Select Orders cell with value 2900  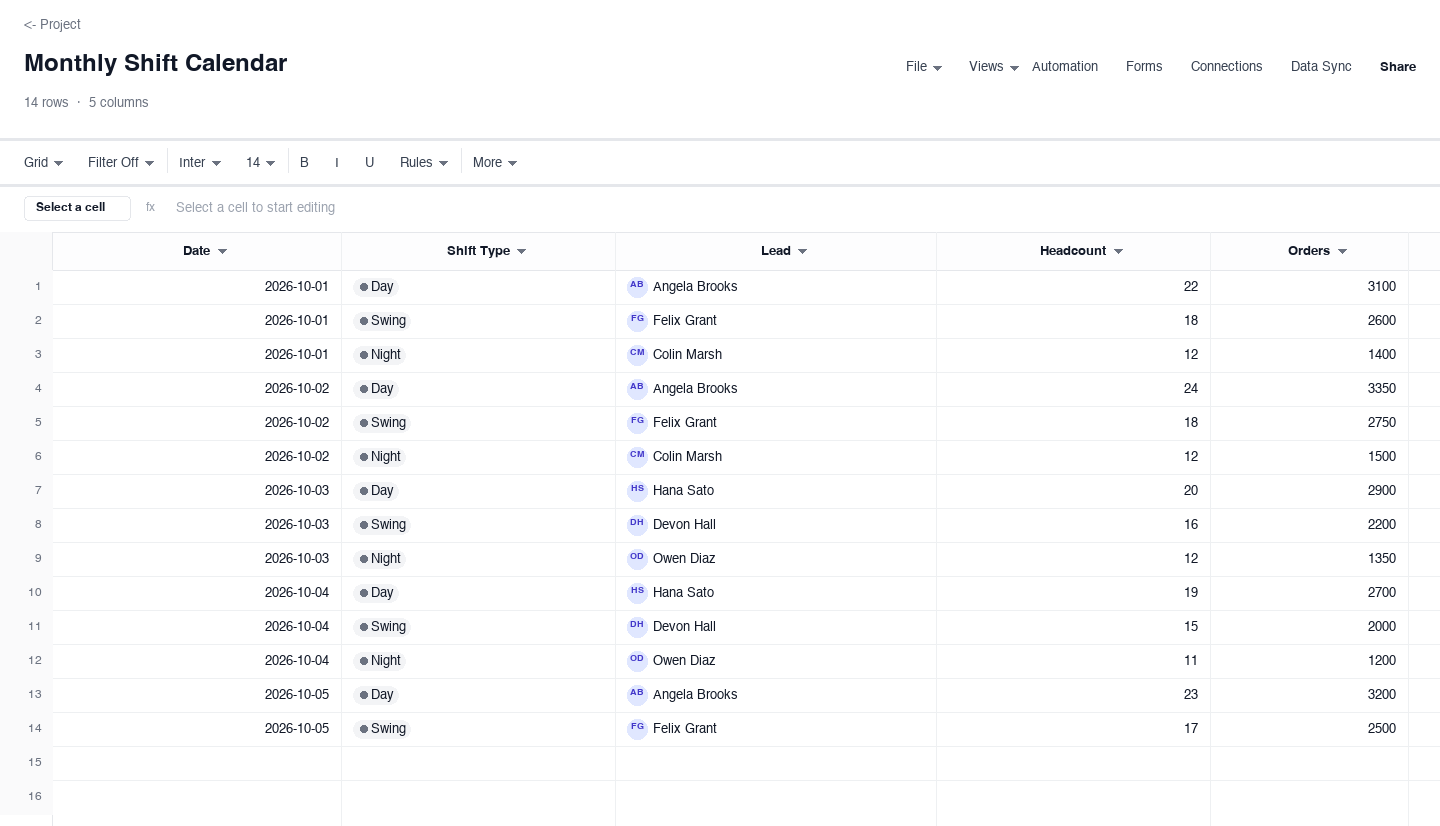pos(1309,491)
